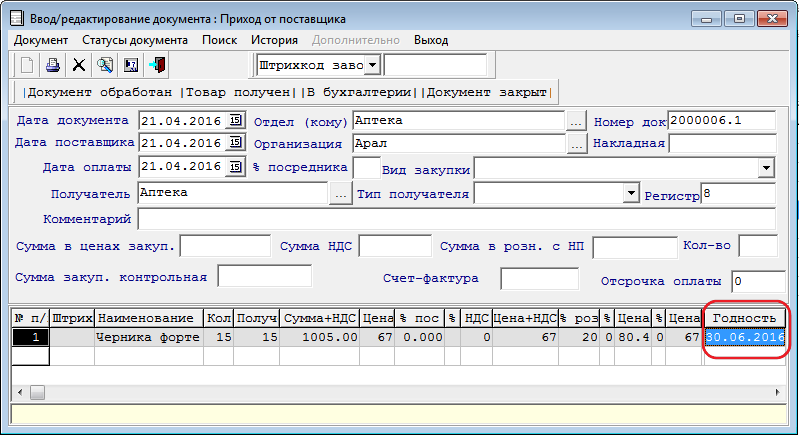The image size is (799, 436).
Task: Click the Кол-во field
Action: [758, 246]
